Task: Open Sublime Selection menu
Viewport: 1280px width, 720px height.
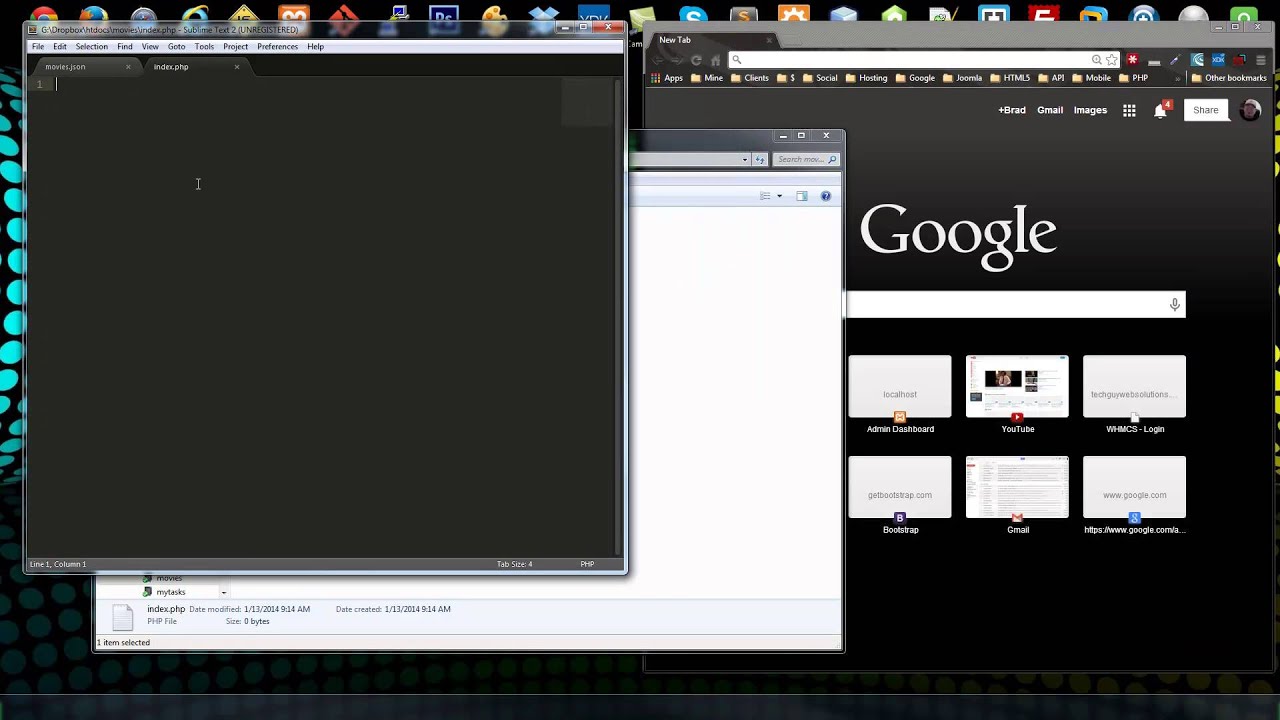Action: [x=91, y=47]
